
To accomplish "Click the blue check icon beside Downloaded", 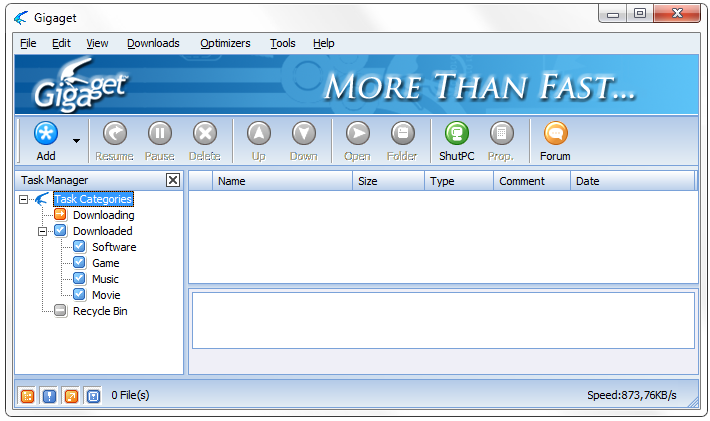I will coord(60,230).
